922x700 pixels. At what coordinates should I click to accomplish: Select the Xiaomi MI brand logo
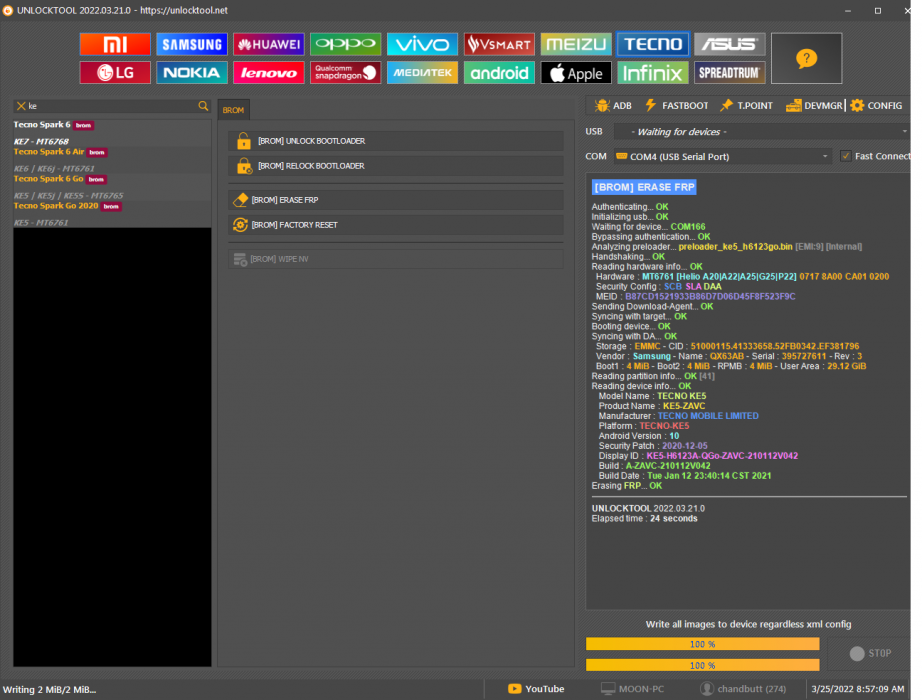[x=115, y=44]
